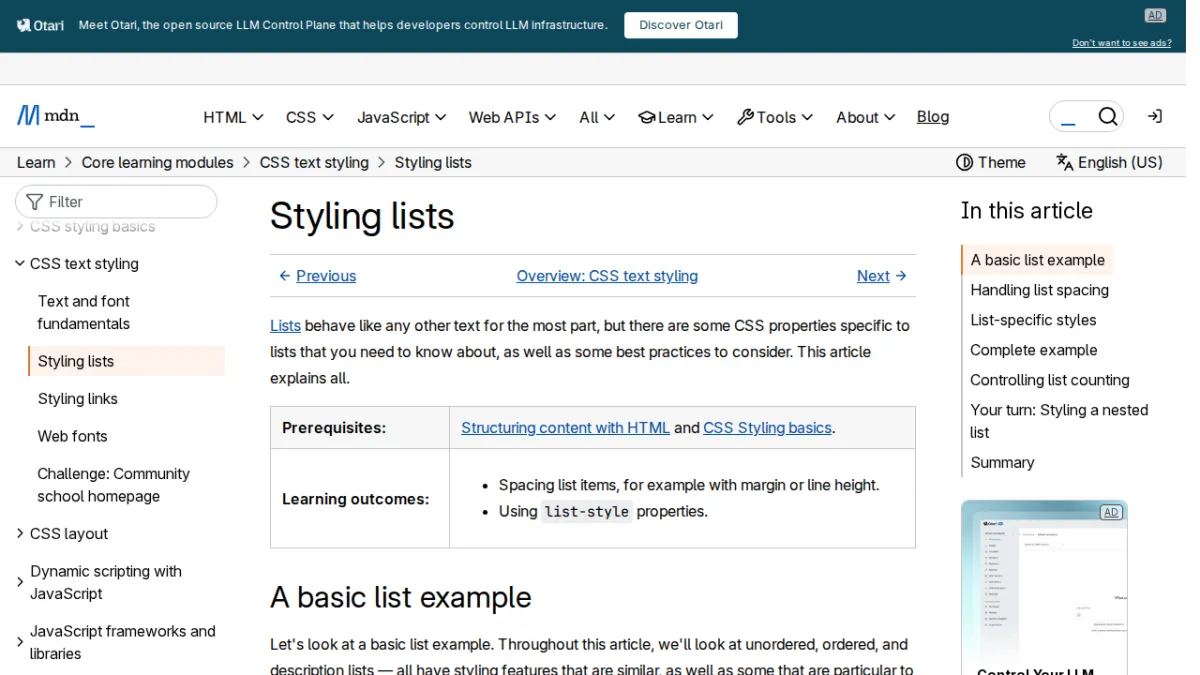Image resolution: width=1200 pixels, height=675 pixels.
Task: Open the HTML menu
Action: click(x=233, y=117)
